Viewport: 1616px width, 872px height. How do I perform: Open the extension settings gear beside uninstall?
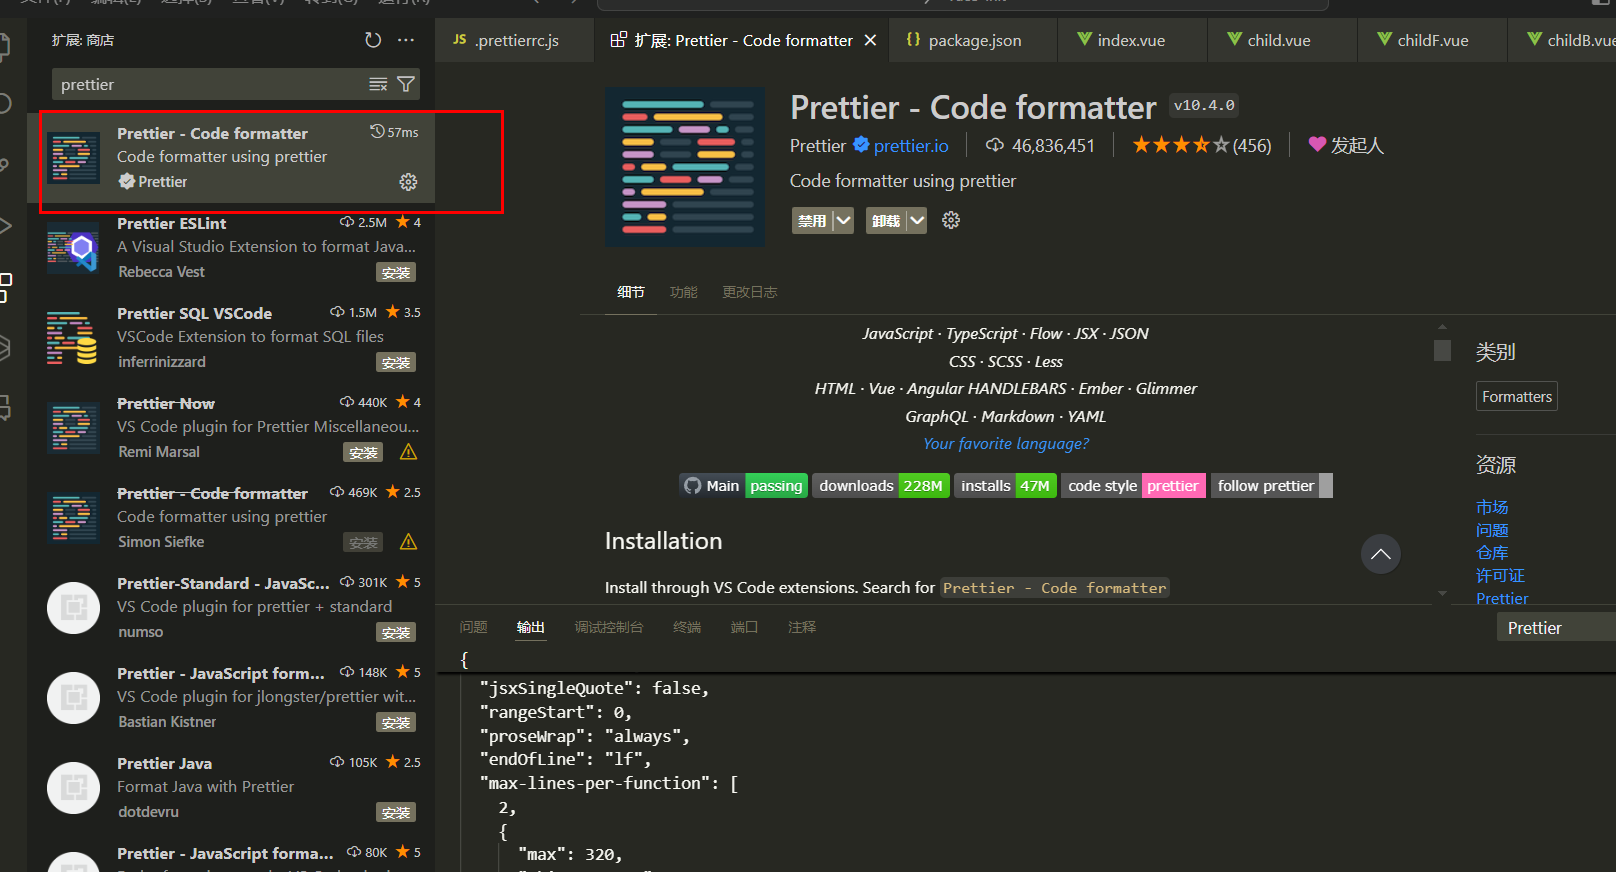pyautogui.click(x=951, y=220)
